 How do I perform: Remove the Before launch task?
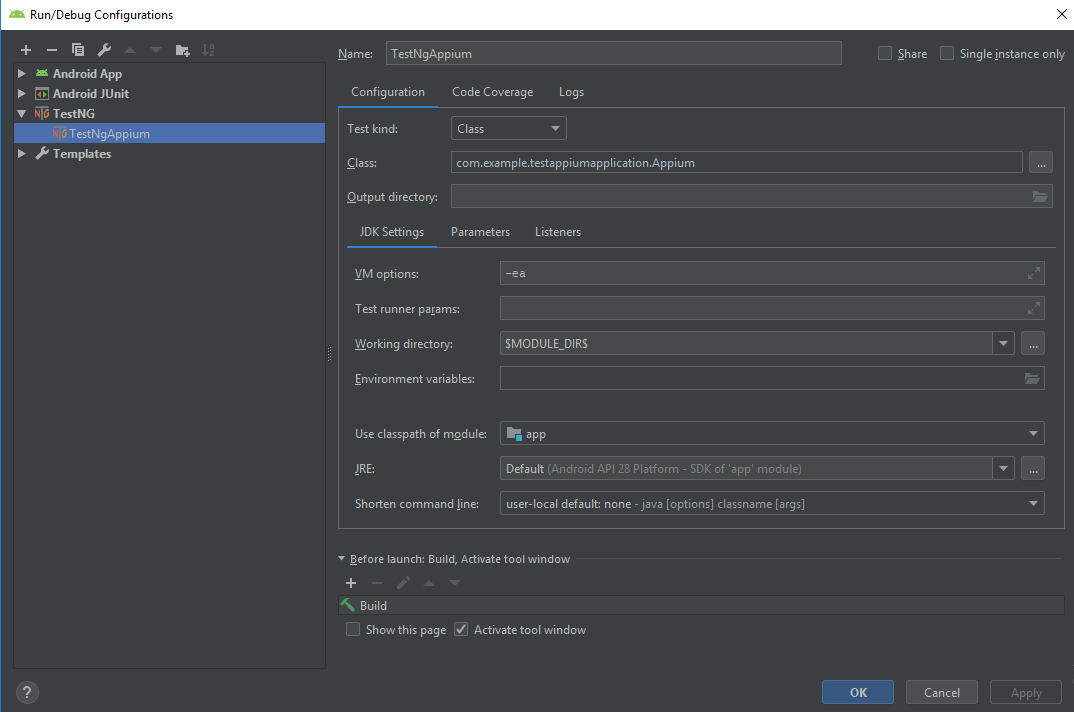tap(377, 583)
